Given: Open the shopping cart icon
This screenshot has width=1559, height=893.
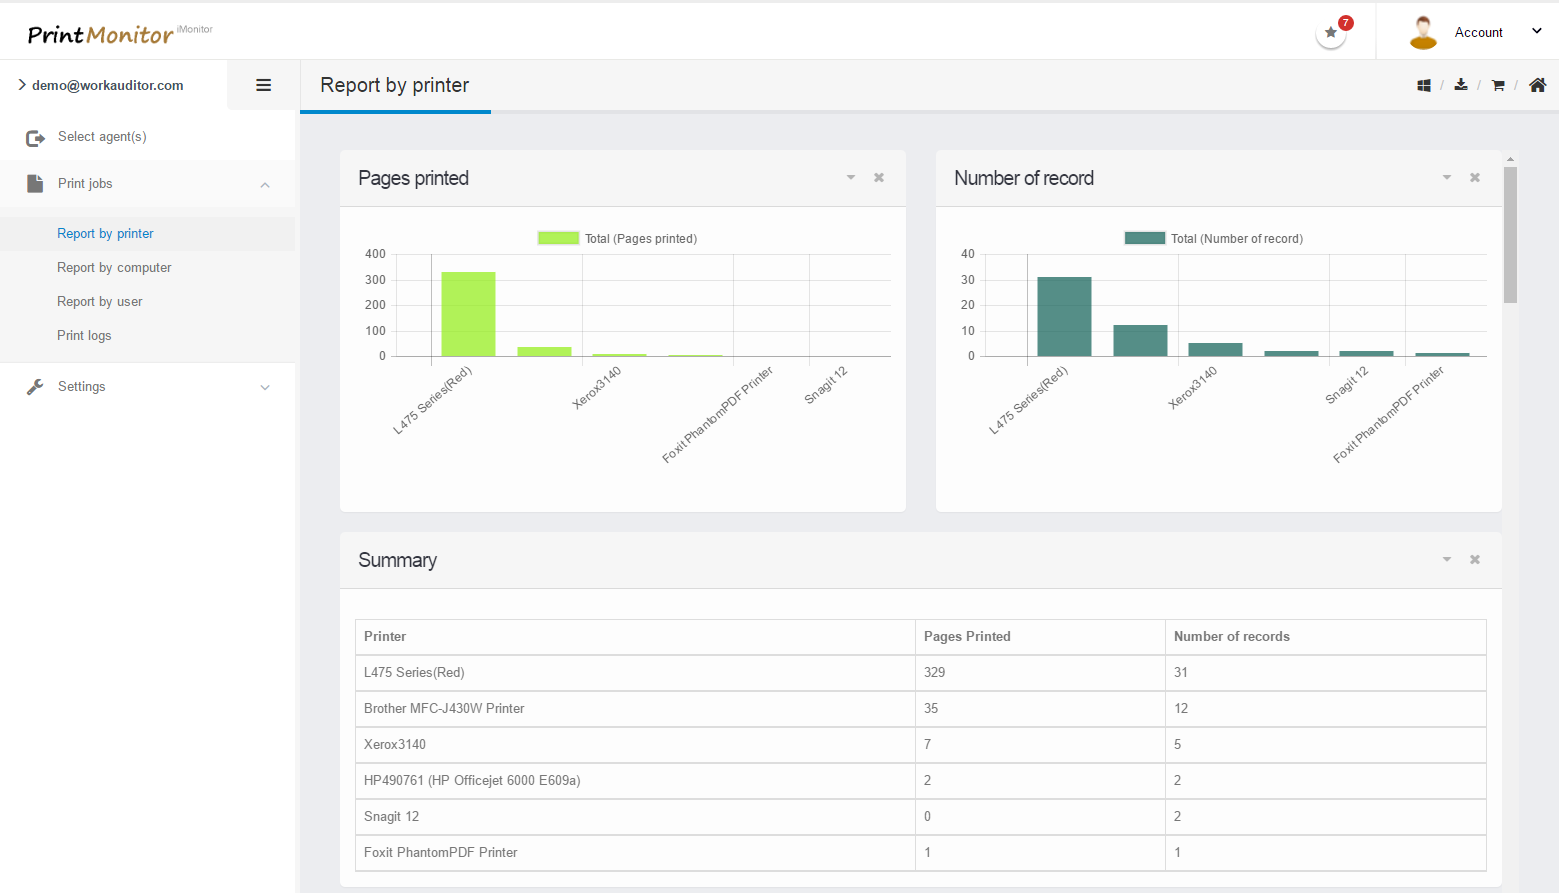Looking at the screenshot, I should click(1498, 86).
